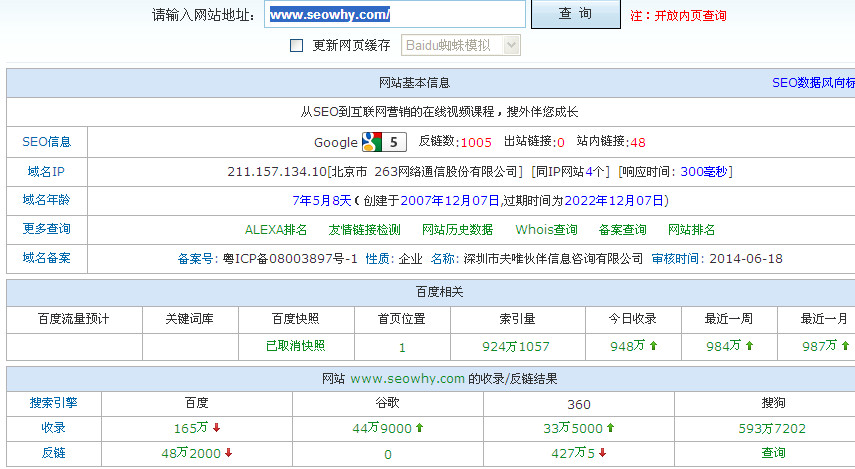
Task: Click the 查询 search button
Action: [575, 14]
